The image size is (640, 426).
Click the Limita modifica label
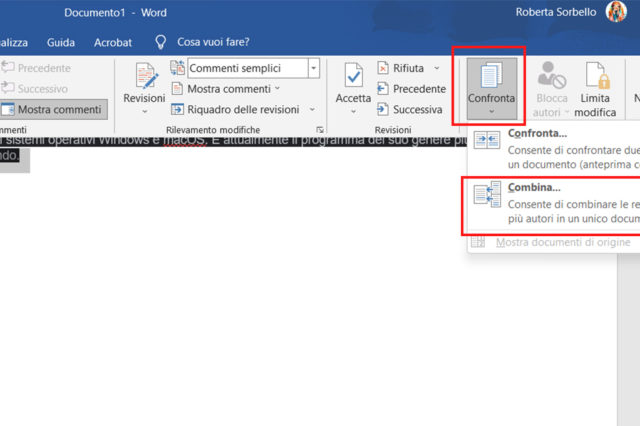595,105
